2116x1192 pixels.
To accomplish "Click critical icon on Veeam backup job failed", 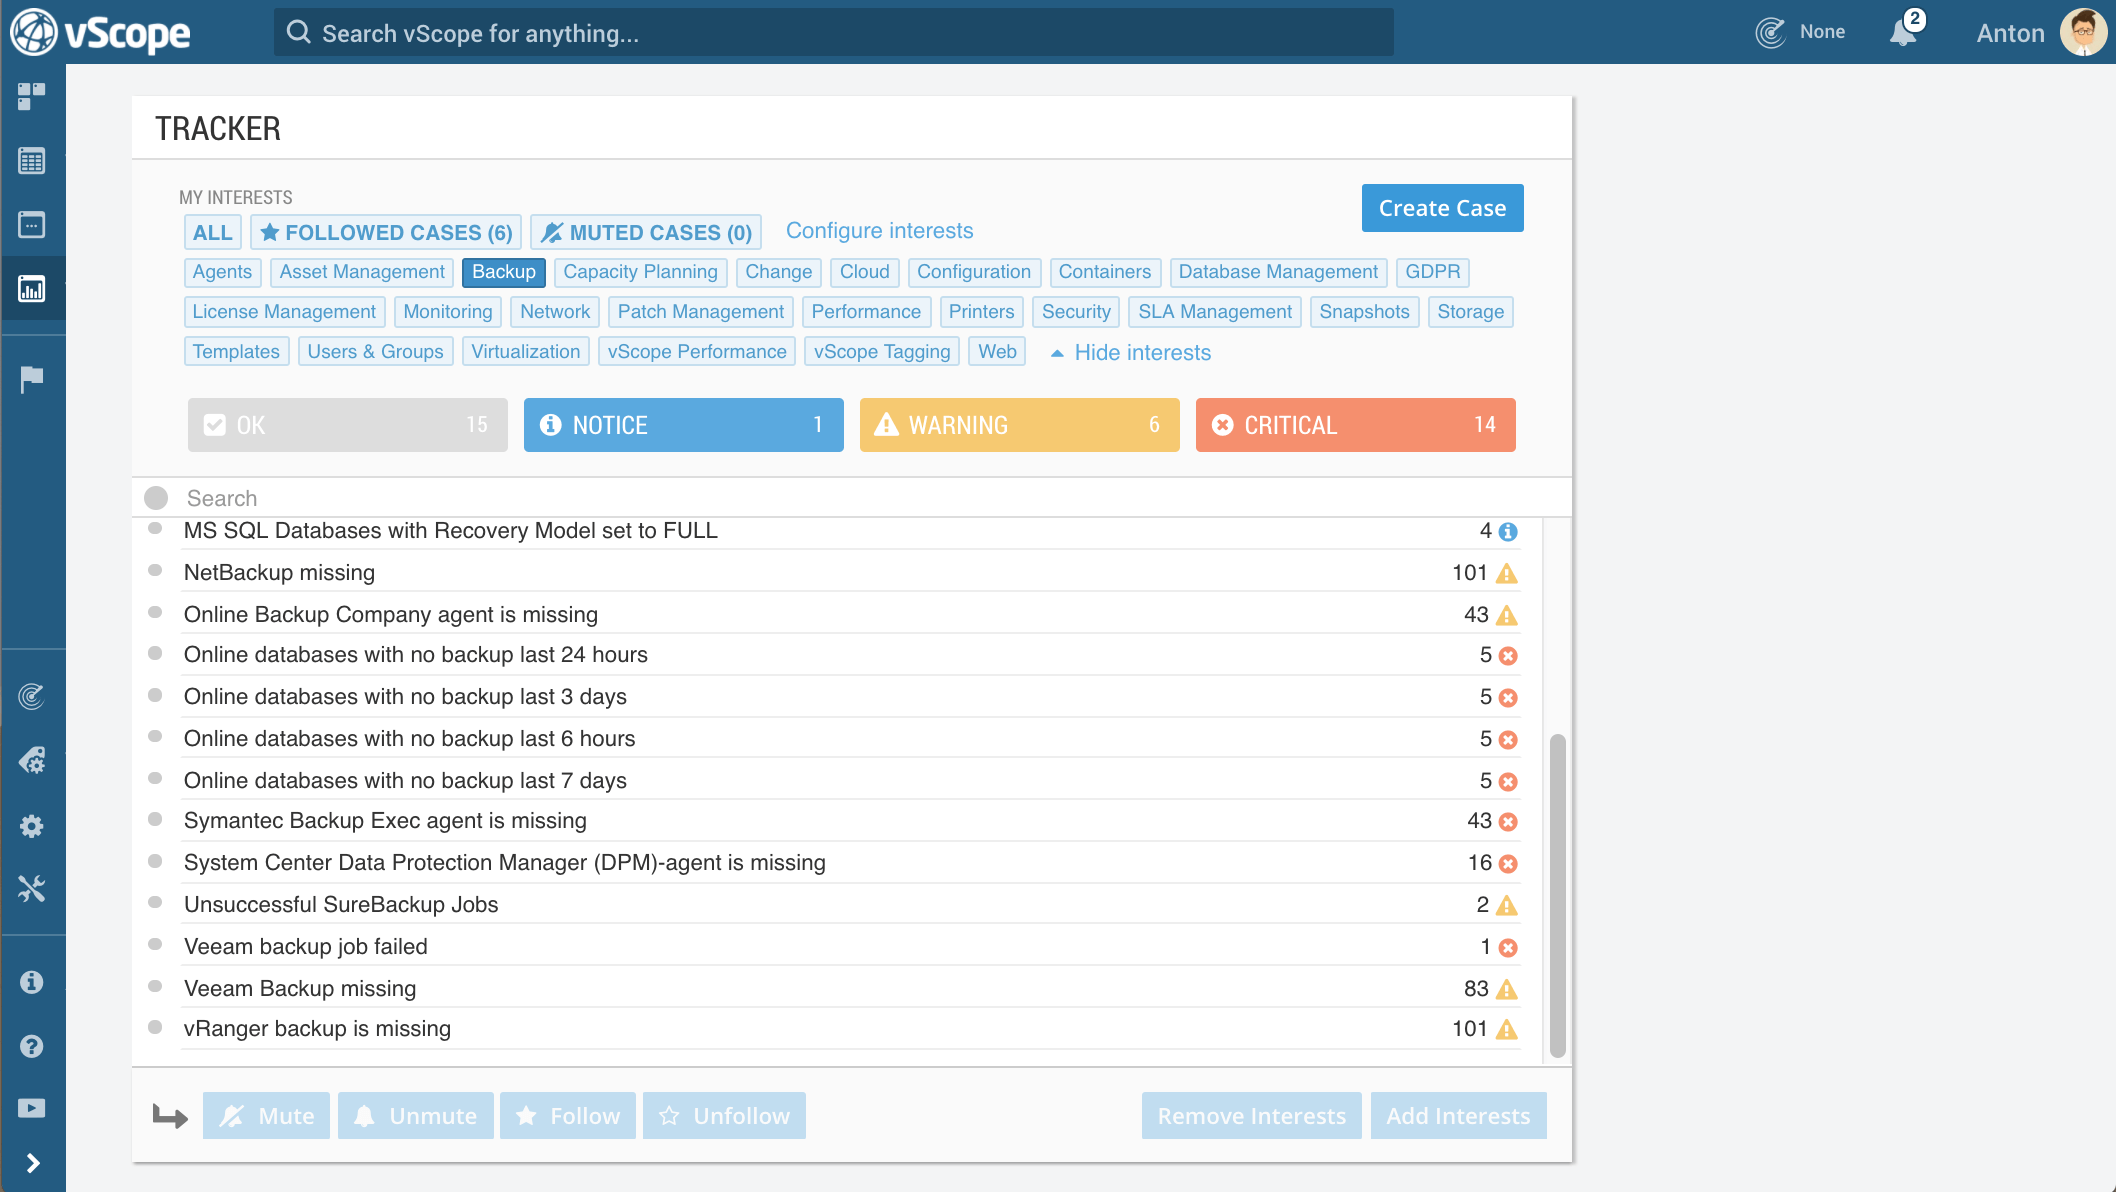I will 1509,948.
